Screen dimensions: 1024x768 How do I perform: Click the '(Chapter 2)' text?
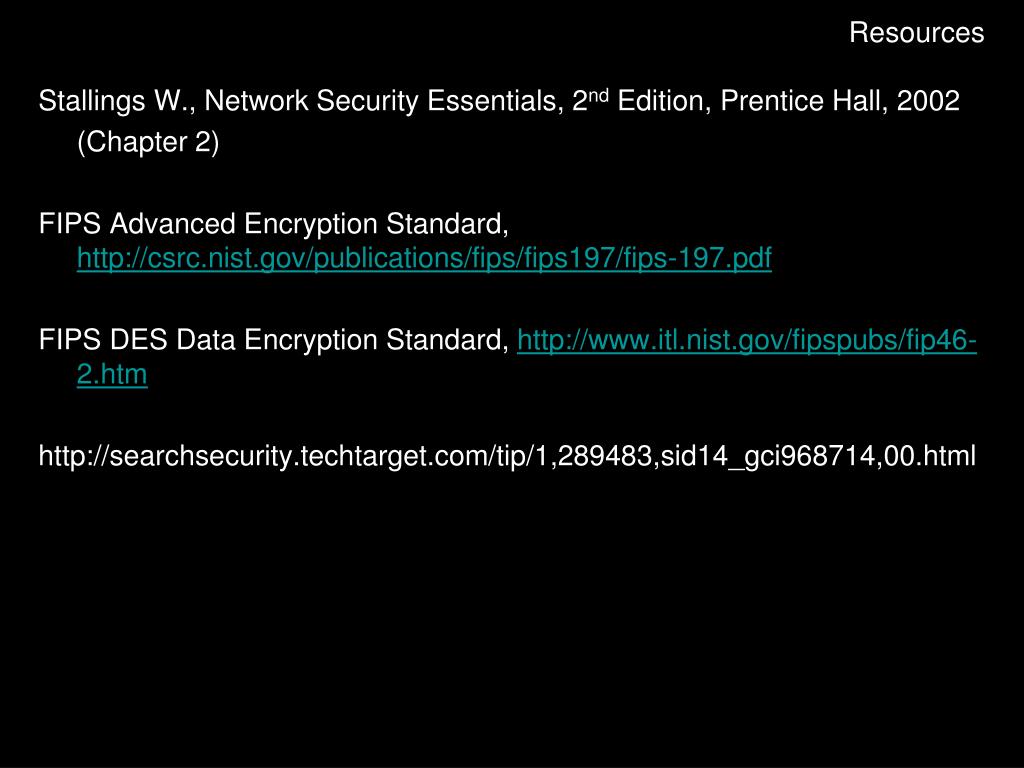tap(148, 142)
